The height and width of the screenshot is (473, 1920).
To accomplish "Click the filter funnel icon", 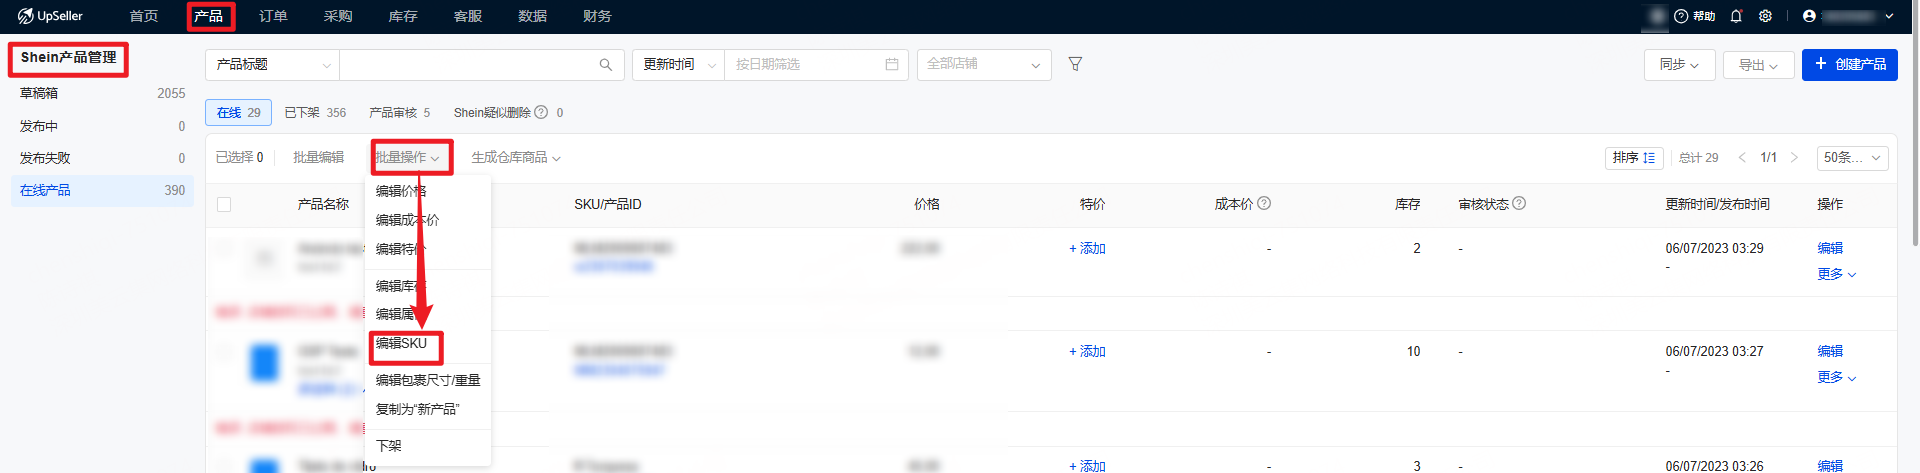I will pyautogui.click(x=1075, y=64).
